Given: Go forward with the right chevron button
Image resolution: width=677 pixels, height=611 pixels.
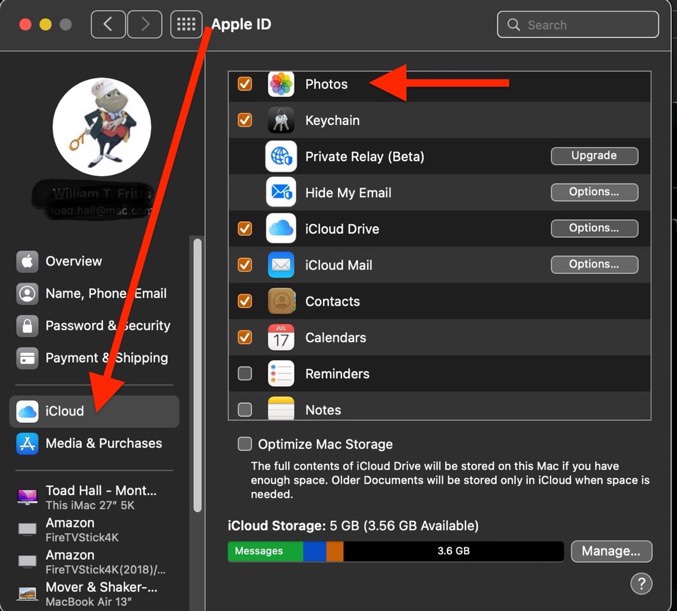Looking at the screenshot, I should pyautogui.click(x=145, y=24).
